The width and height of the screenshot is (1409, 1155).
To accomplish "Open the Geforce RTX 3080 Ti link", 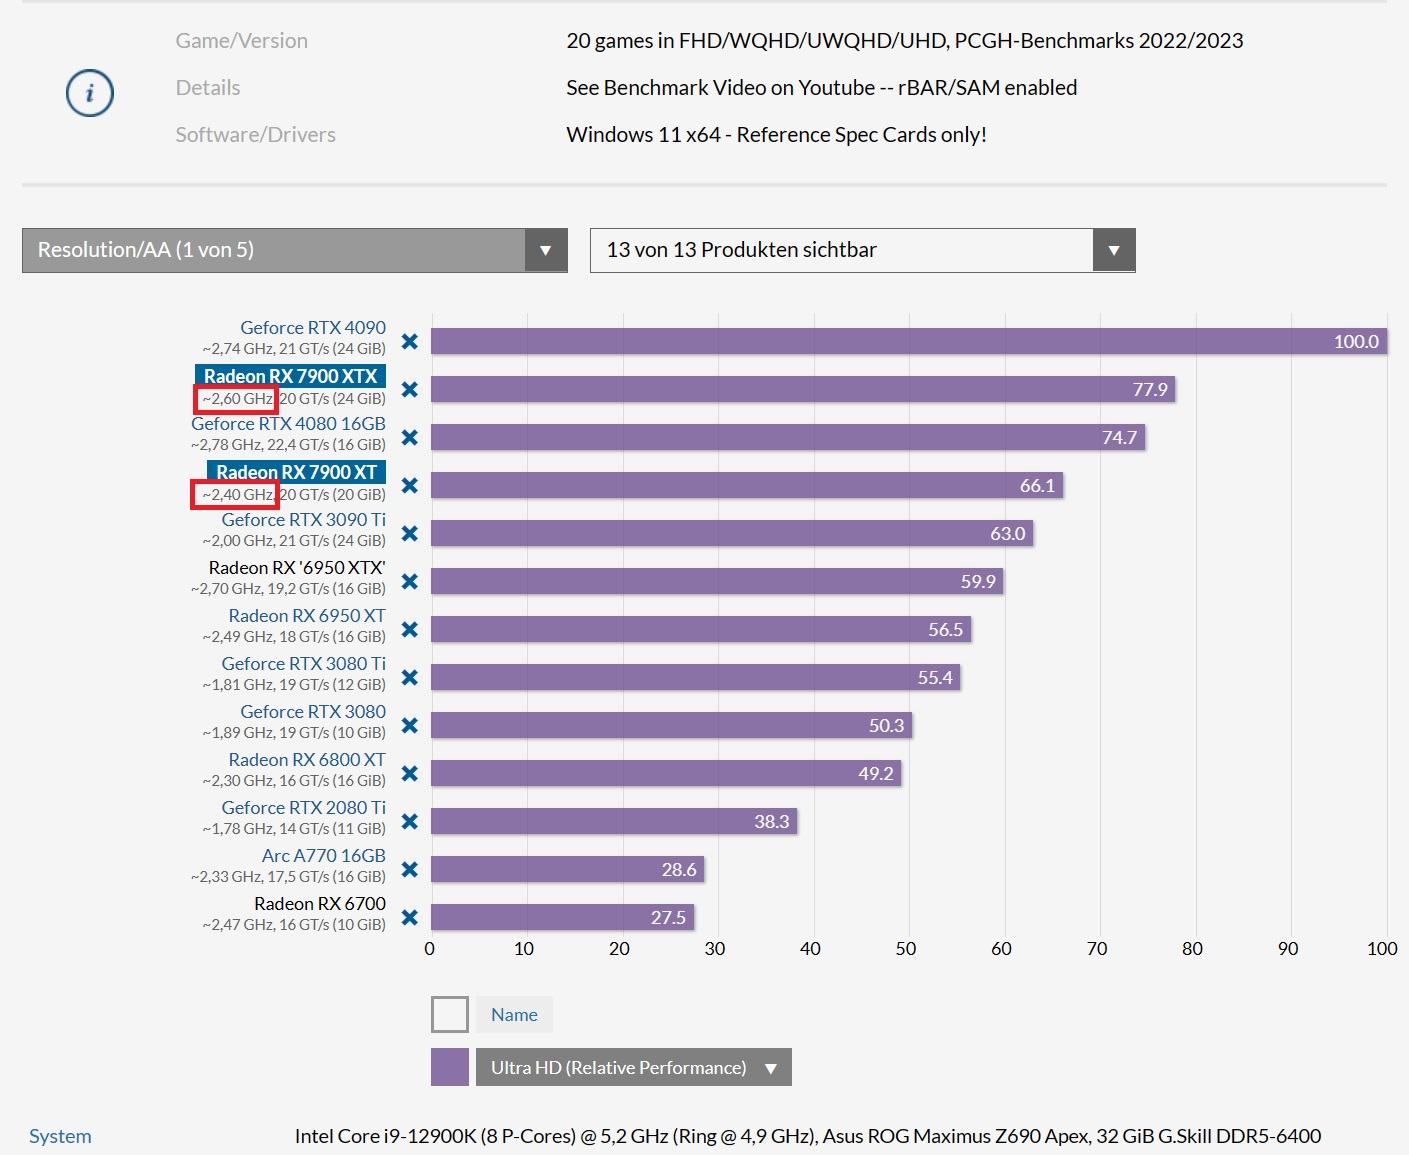I will [x=304, y=664].
